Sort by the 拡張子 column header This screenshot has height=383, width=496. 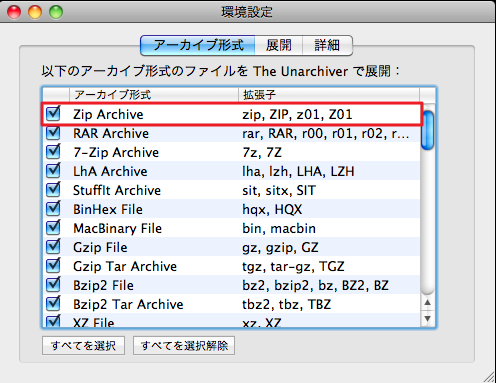329,95
